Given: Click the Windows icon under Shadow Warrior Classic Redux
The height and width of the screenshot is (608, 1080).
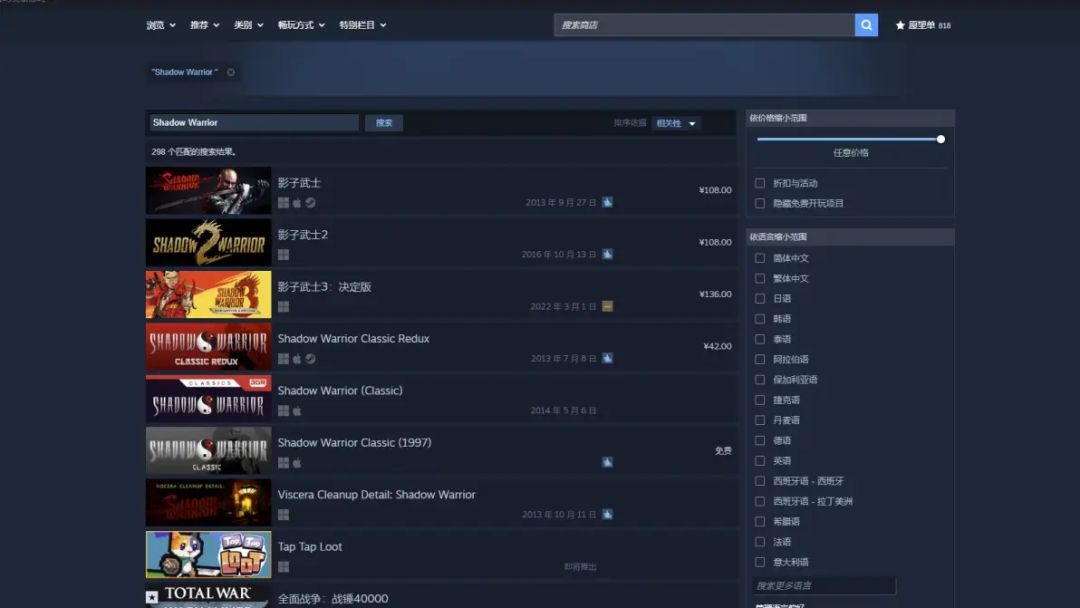Looking at the screenshot, I should click(x=283, y=359).
